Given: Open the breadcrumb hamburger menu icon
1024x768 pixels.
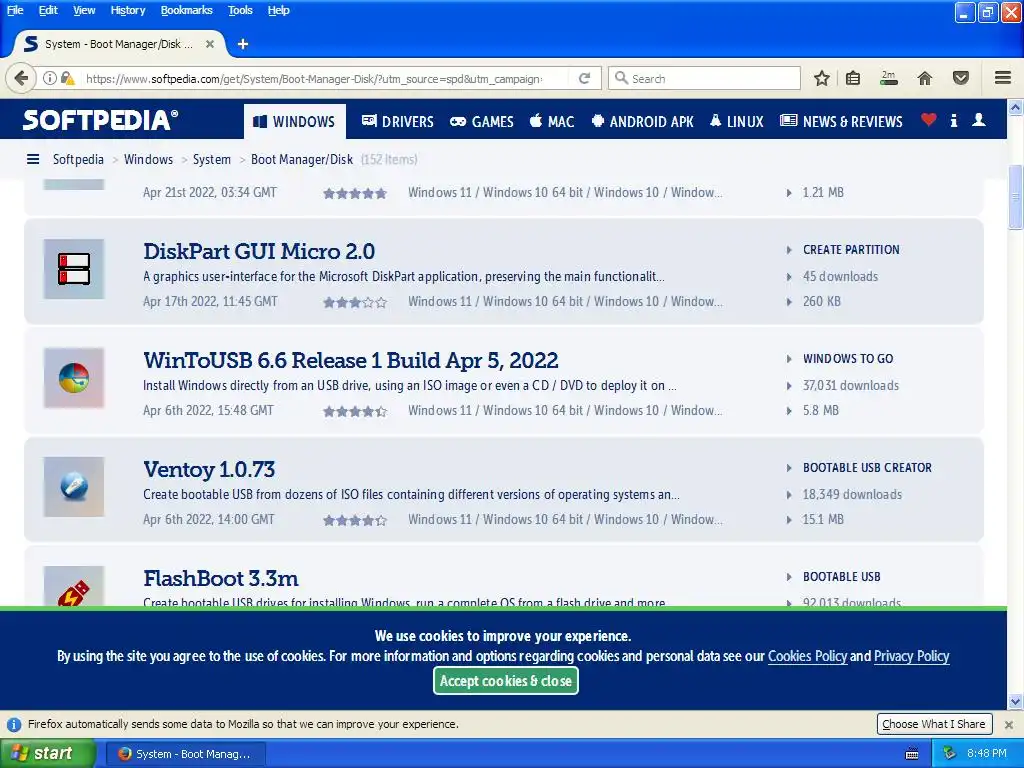Looking at the screenshot, I should 33,159.
